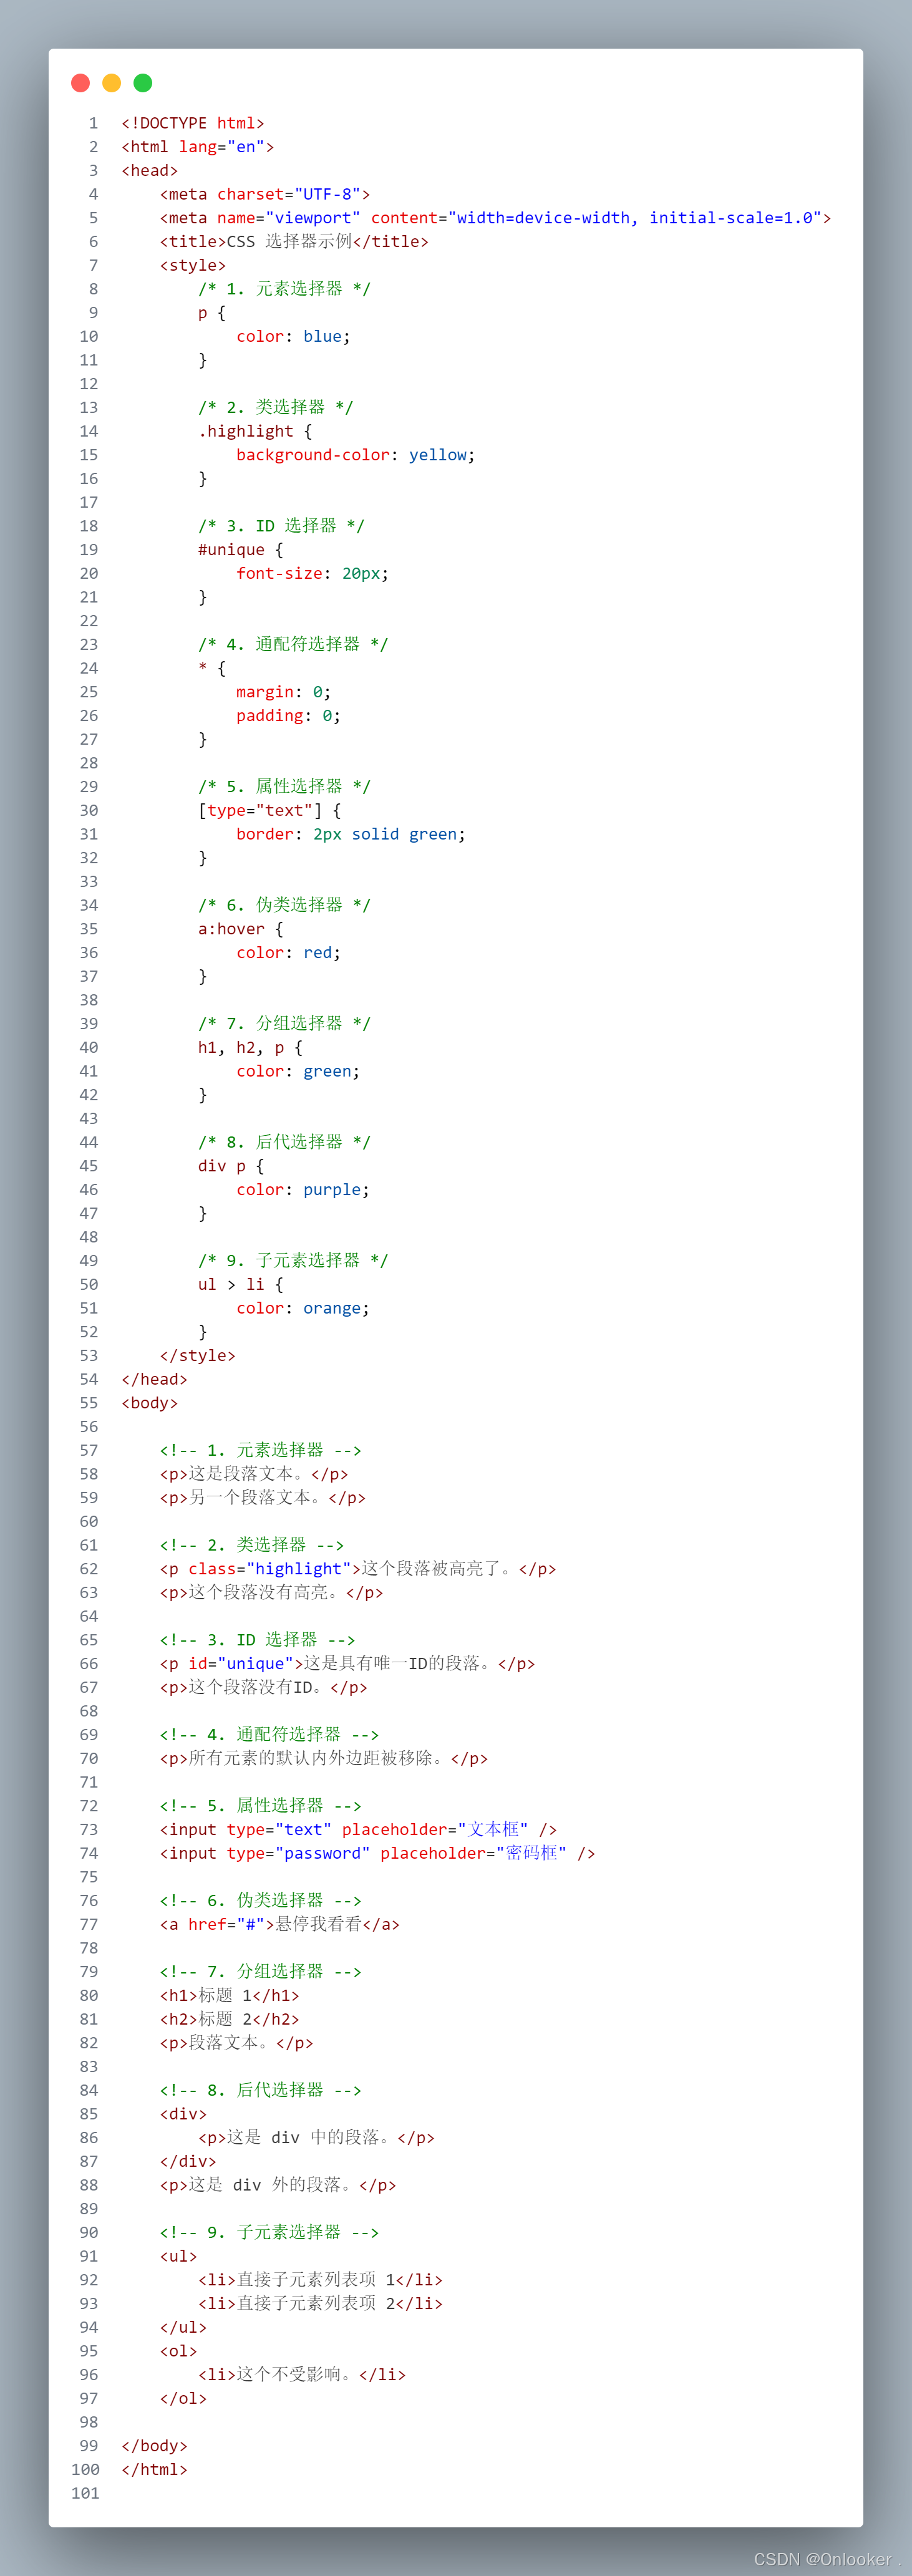912x2576 pixels.
Task: Click 'color: green;' declaration
Action: [298, 1071]
